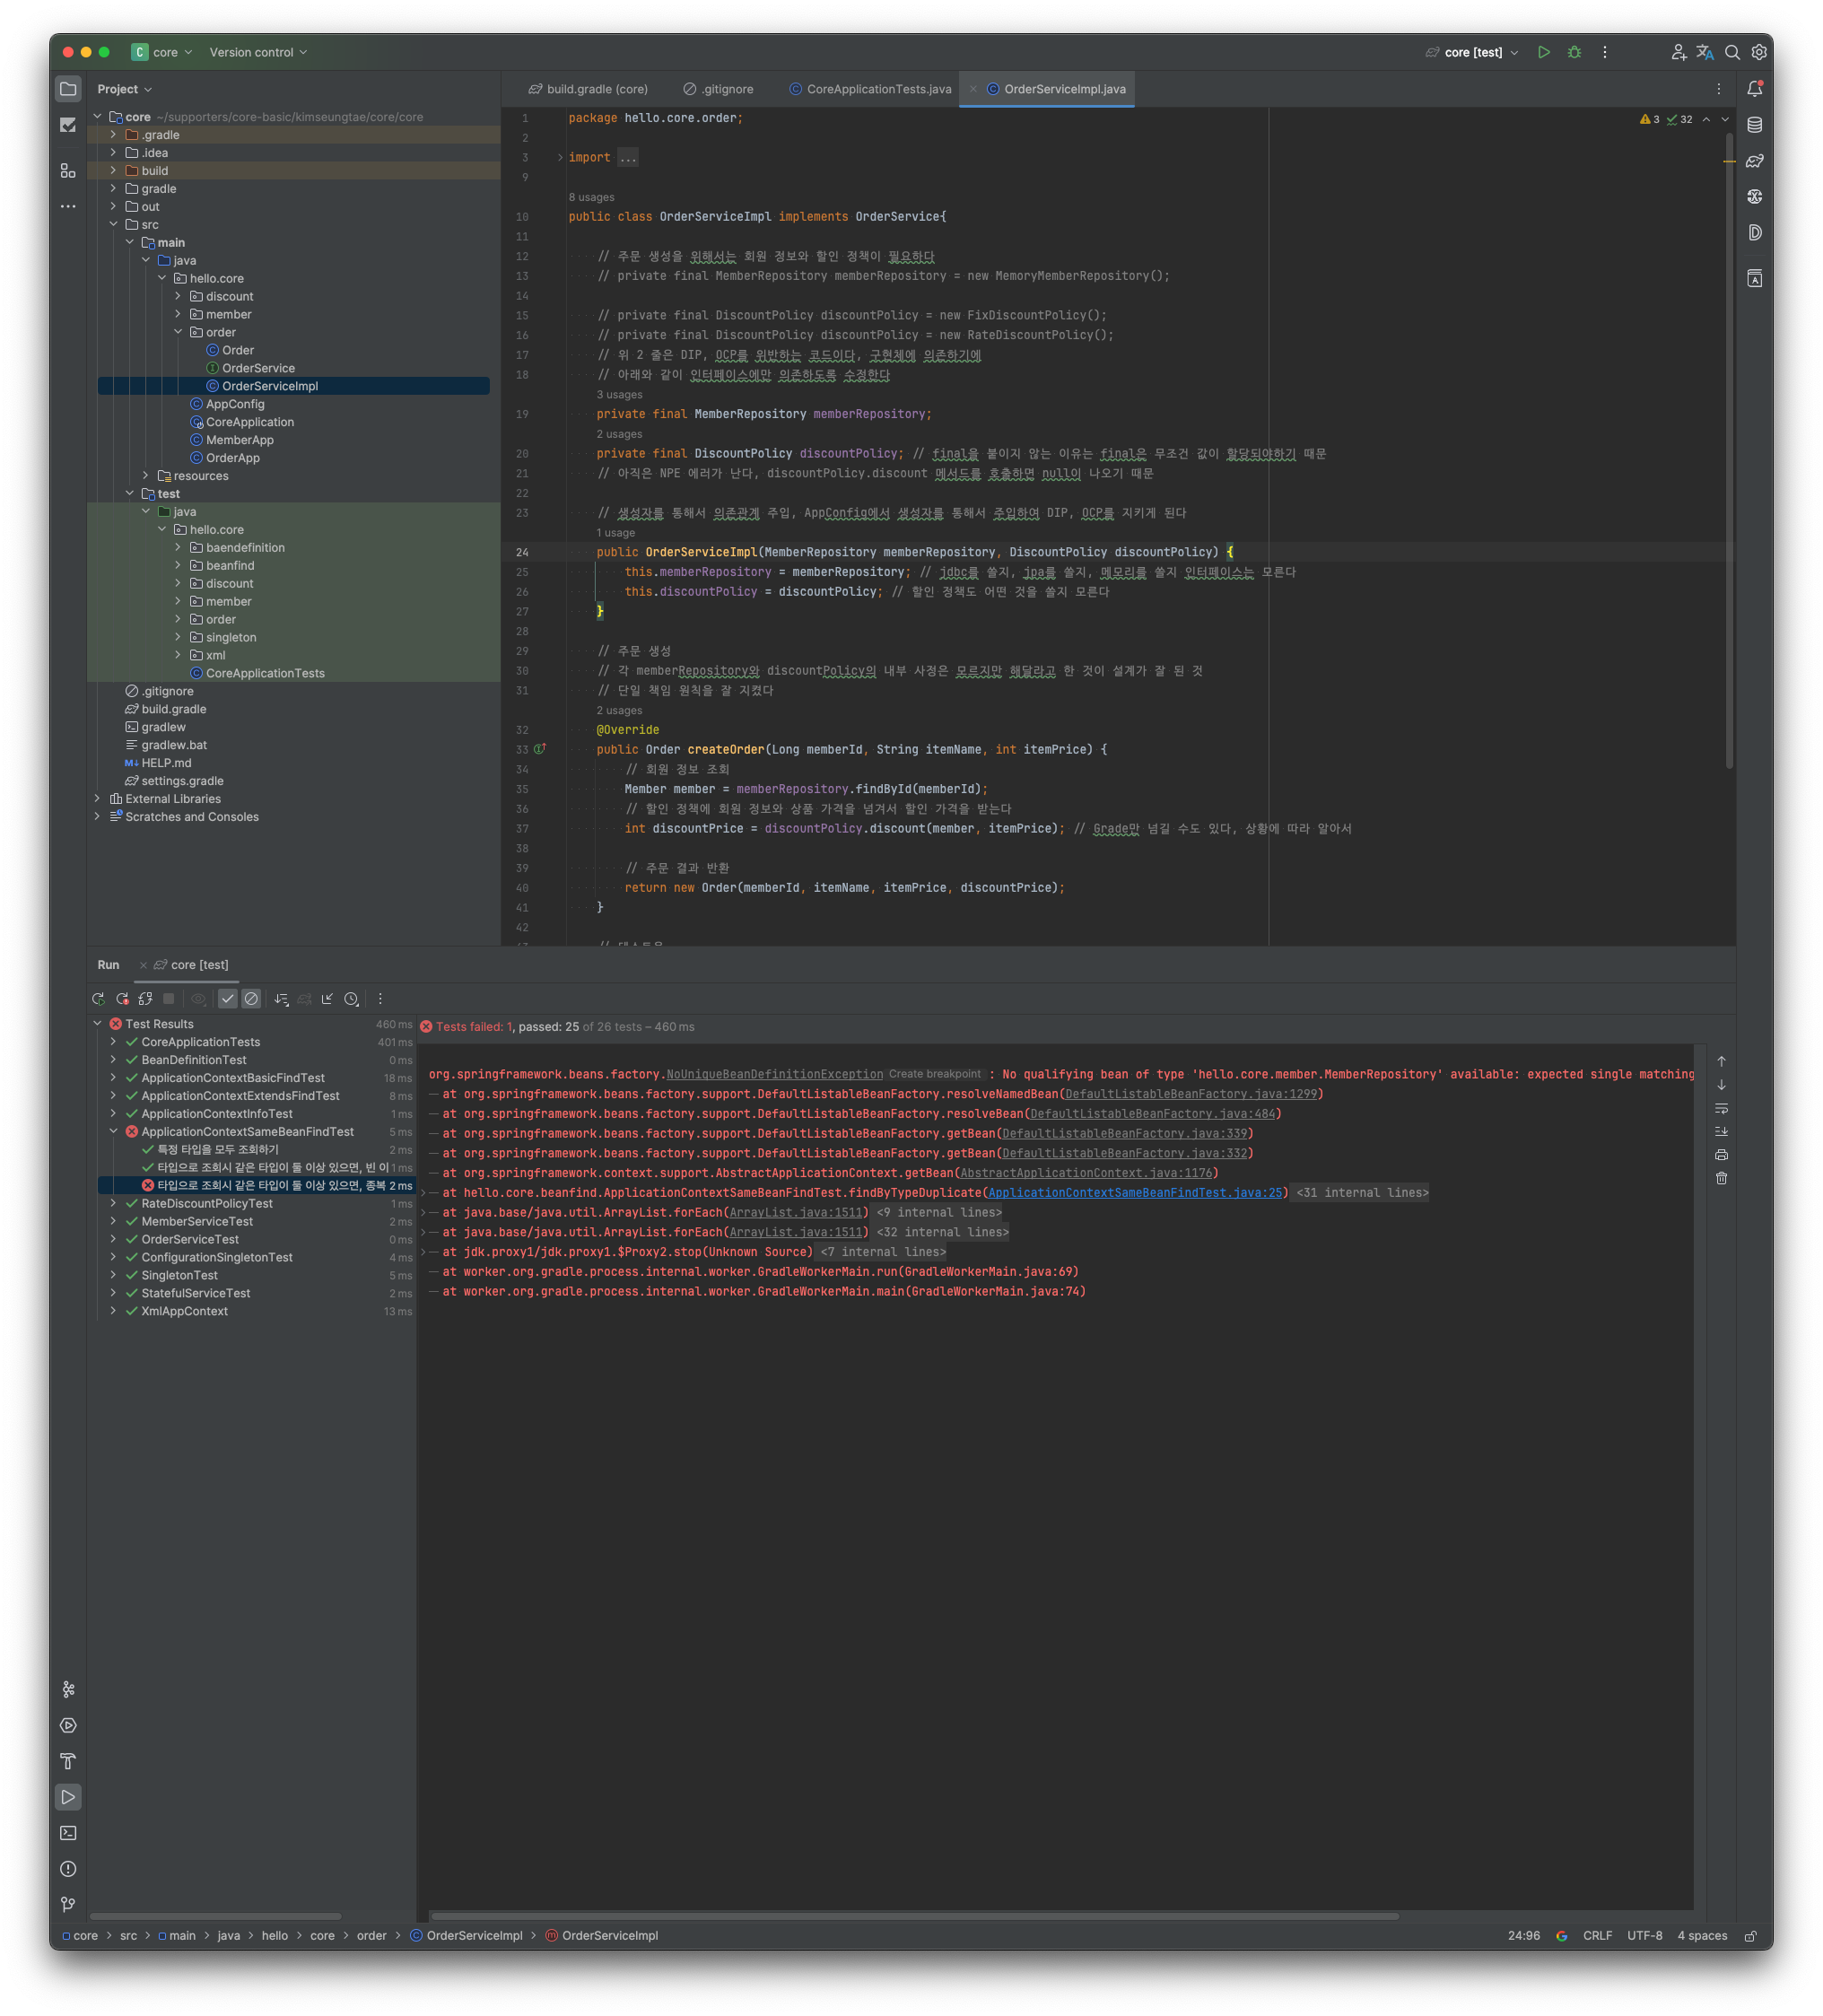Import tests results icon
The image size is (1823, 2016).
click(x=327, y=999)
